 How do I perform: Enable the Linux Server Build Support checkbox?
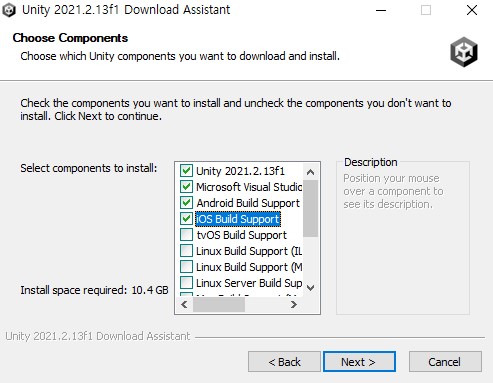(186, 283)
